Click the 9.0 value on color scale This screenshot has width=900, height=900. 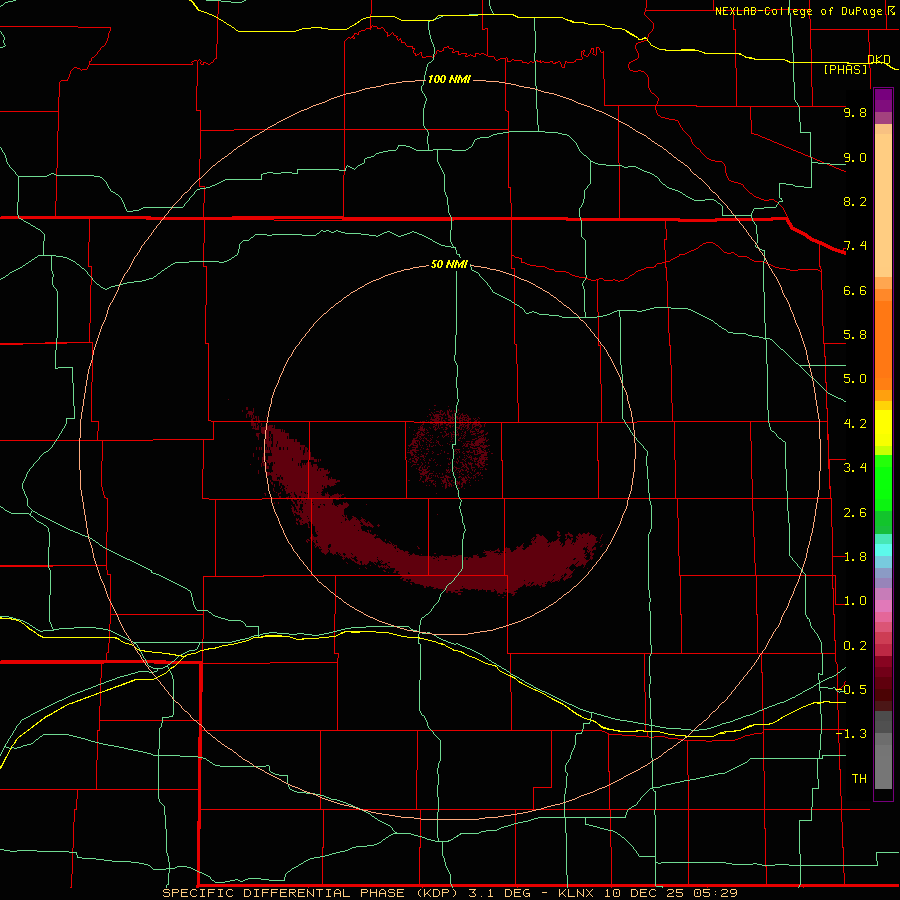click(x=855, y=157)
